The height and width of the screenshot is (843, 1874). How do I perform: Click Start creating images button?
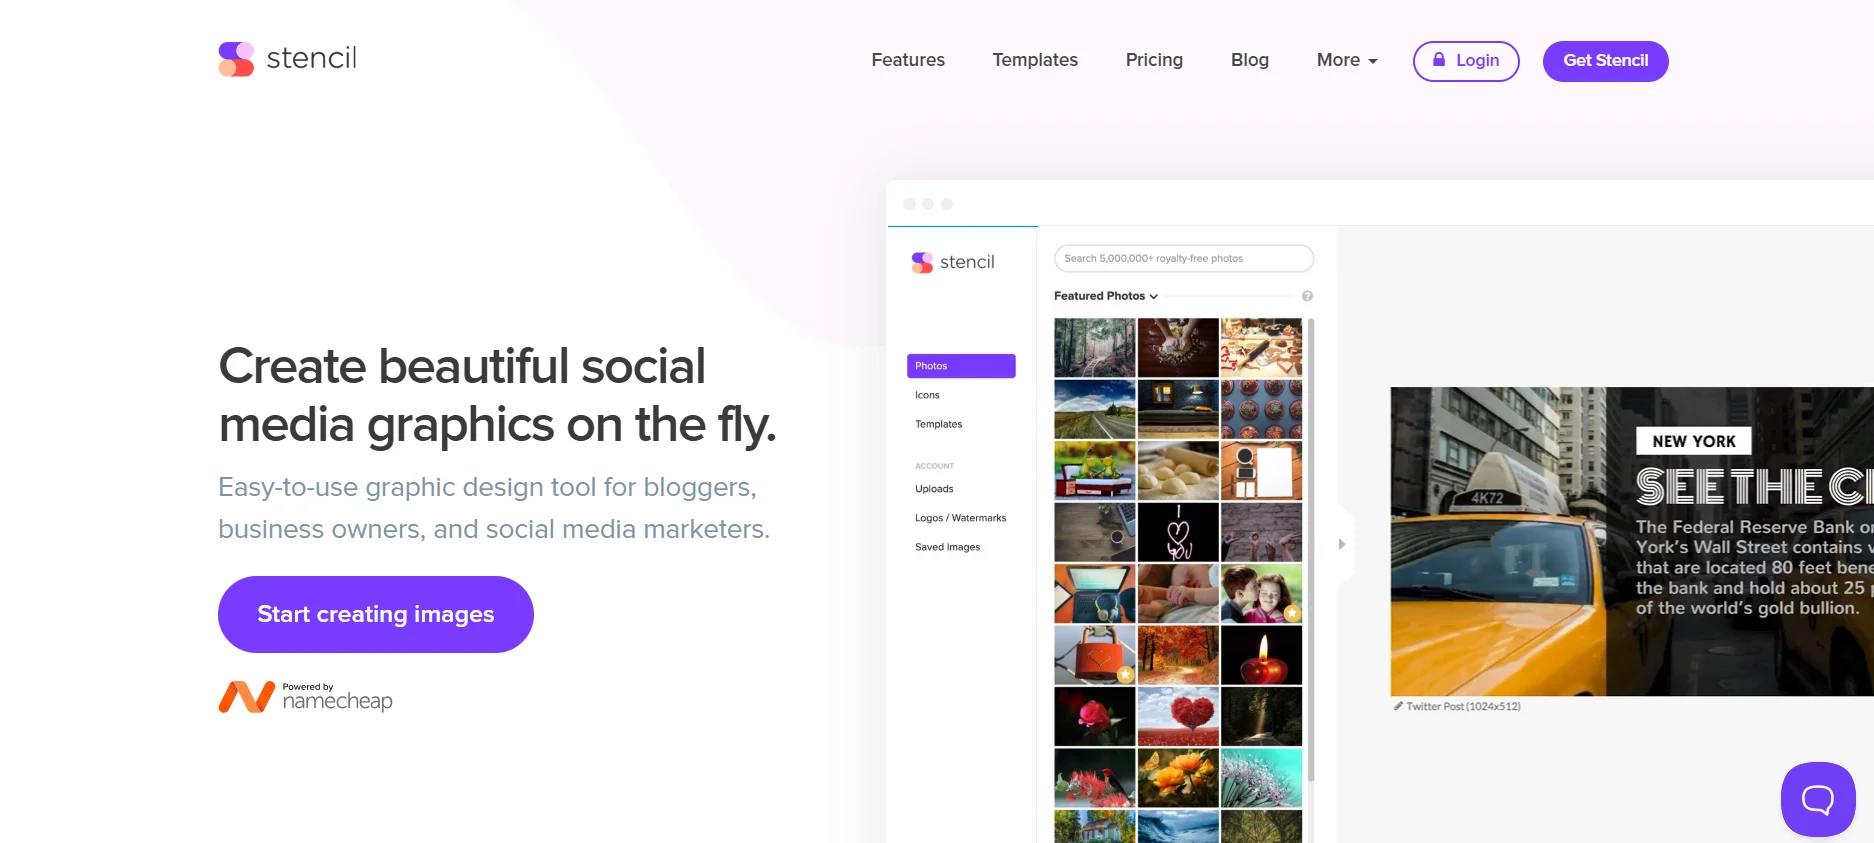click(376, 614)
